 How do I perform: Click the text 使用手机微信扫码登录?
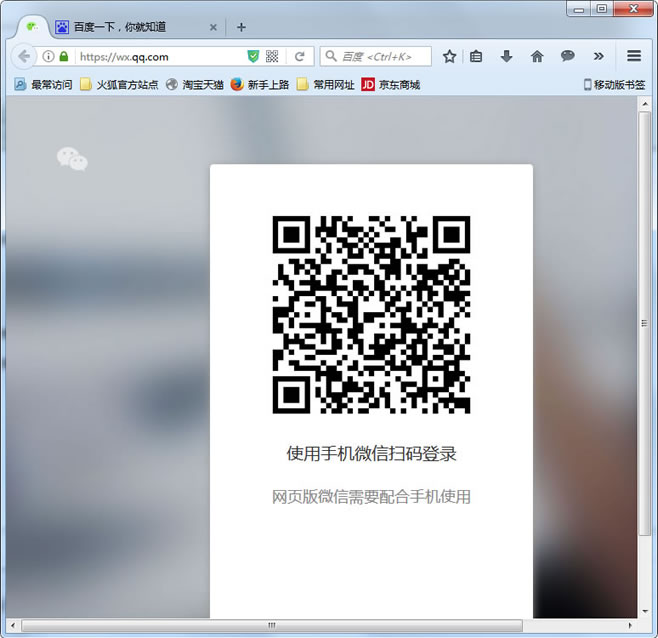coord(371,454)
